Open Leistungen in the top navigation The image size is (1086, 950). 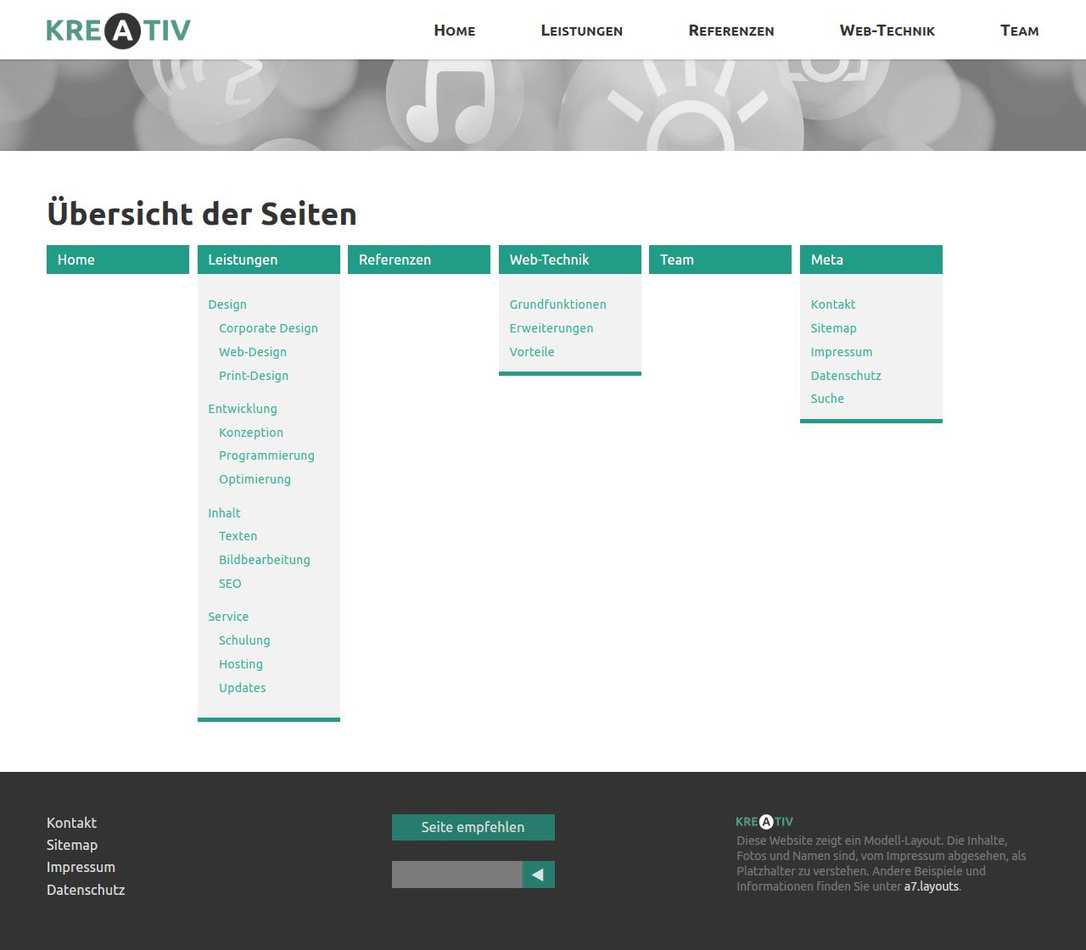pos(581,31)
